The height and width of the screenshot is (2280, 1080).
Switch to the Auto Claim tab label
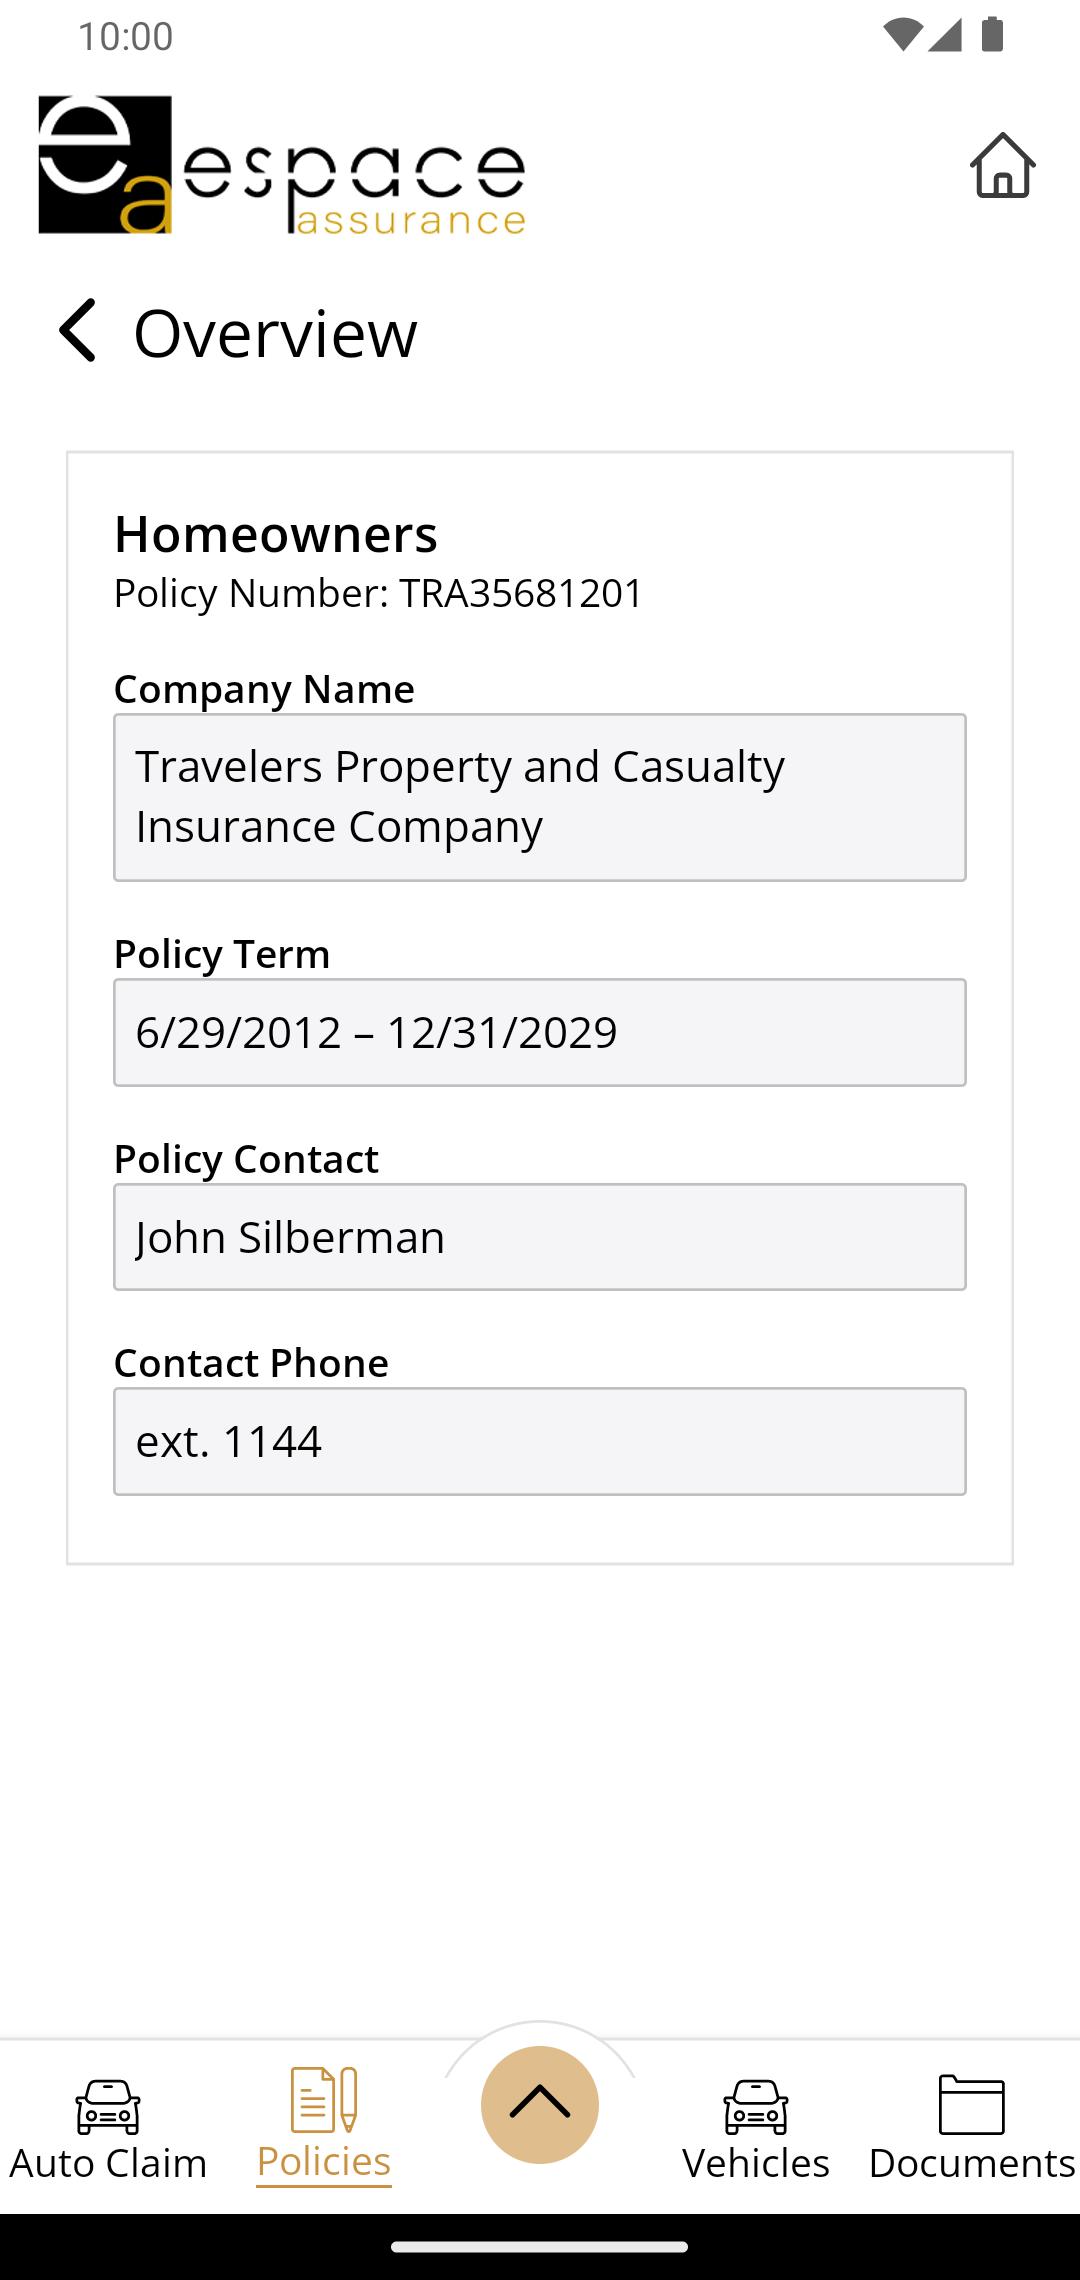point(108,2163)
